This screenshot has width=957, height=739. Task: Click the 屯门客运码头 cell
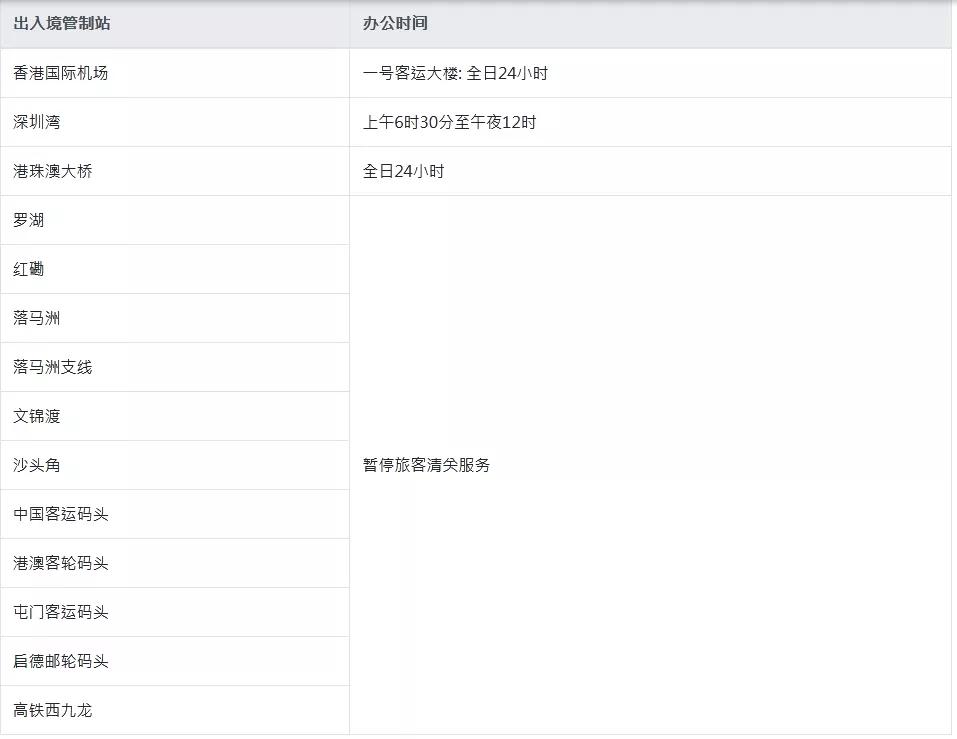tap(61, 612)
